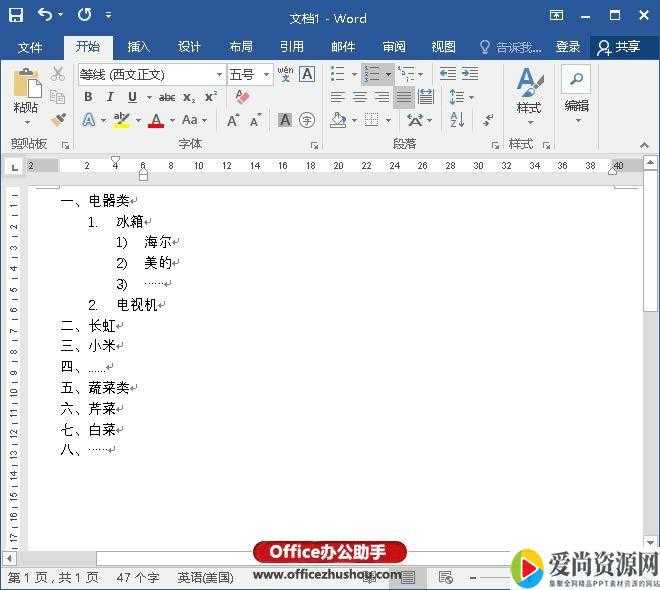Toggle Italic formatting
The width and height of the screenshot is (660, 590).
pos(109,97)
